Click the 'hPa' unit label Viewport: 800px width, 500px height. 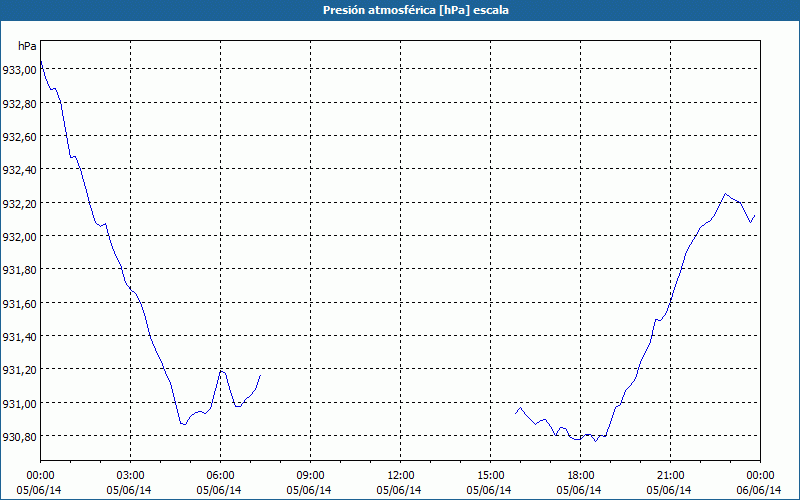coord(27,46)
